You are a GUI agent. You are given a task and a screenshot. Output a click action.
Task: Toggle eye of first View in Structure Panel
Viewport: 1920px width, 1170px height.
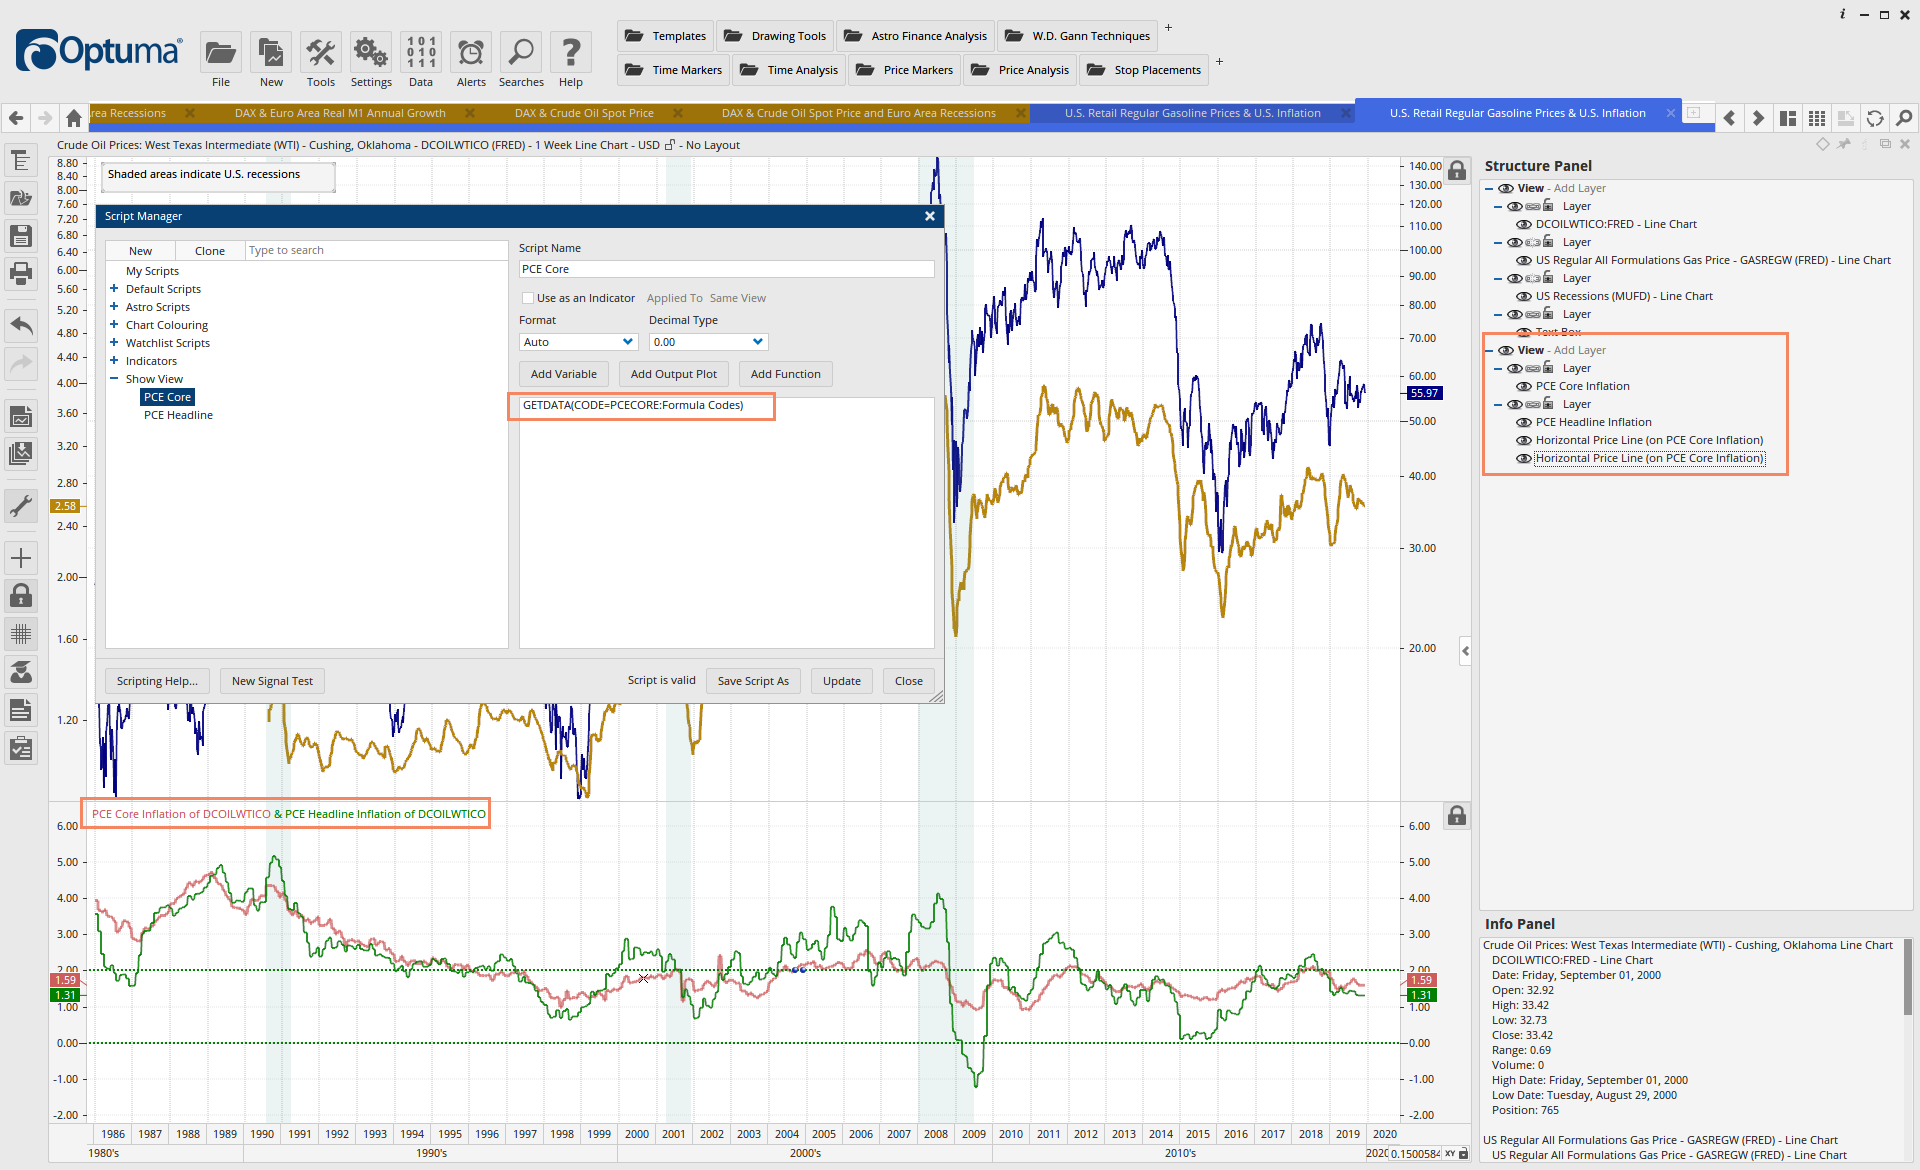coord(1506,188)
